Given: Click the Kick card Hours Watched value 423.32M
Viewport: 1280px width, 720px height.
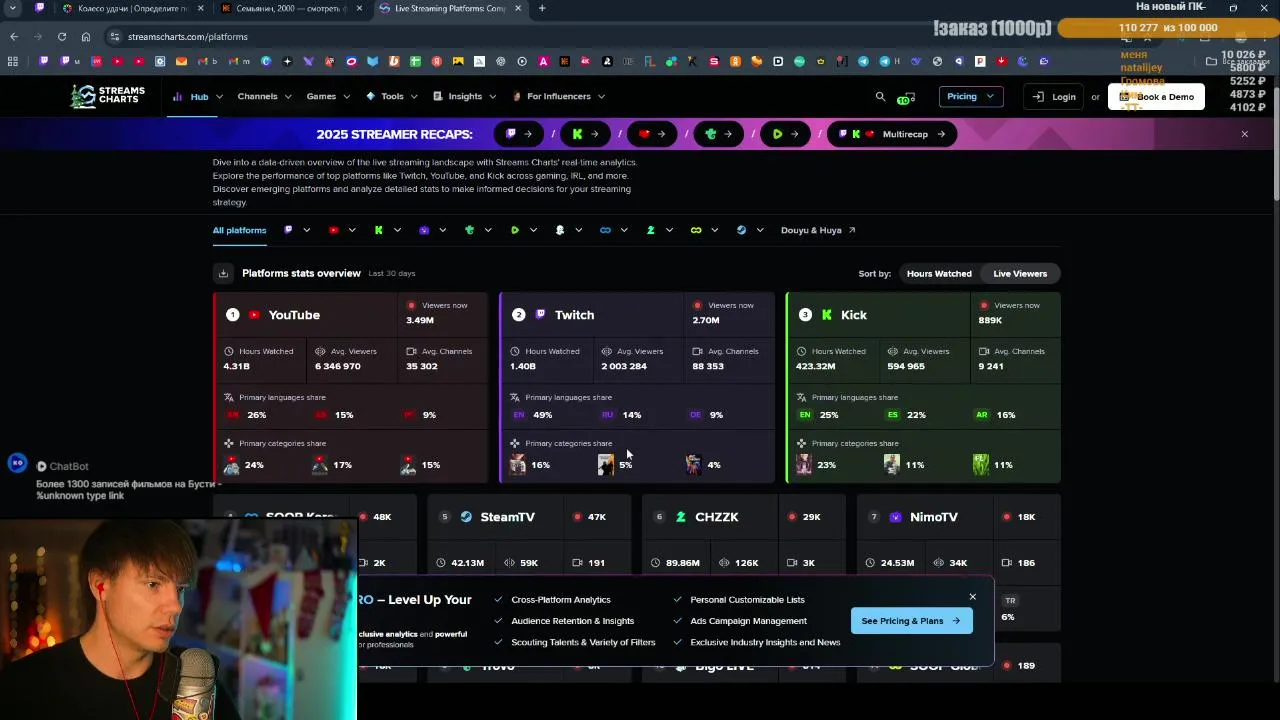Looking at the screenshot, I should click(817, 366).
